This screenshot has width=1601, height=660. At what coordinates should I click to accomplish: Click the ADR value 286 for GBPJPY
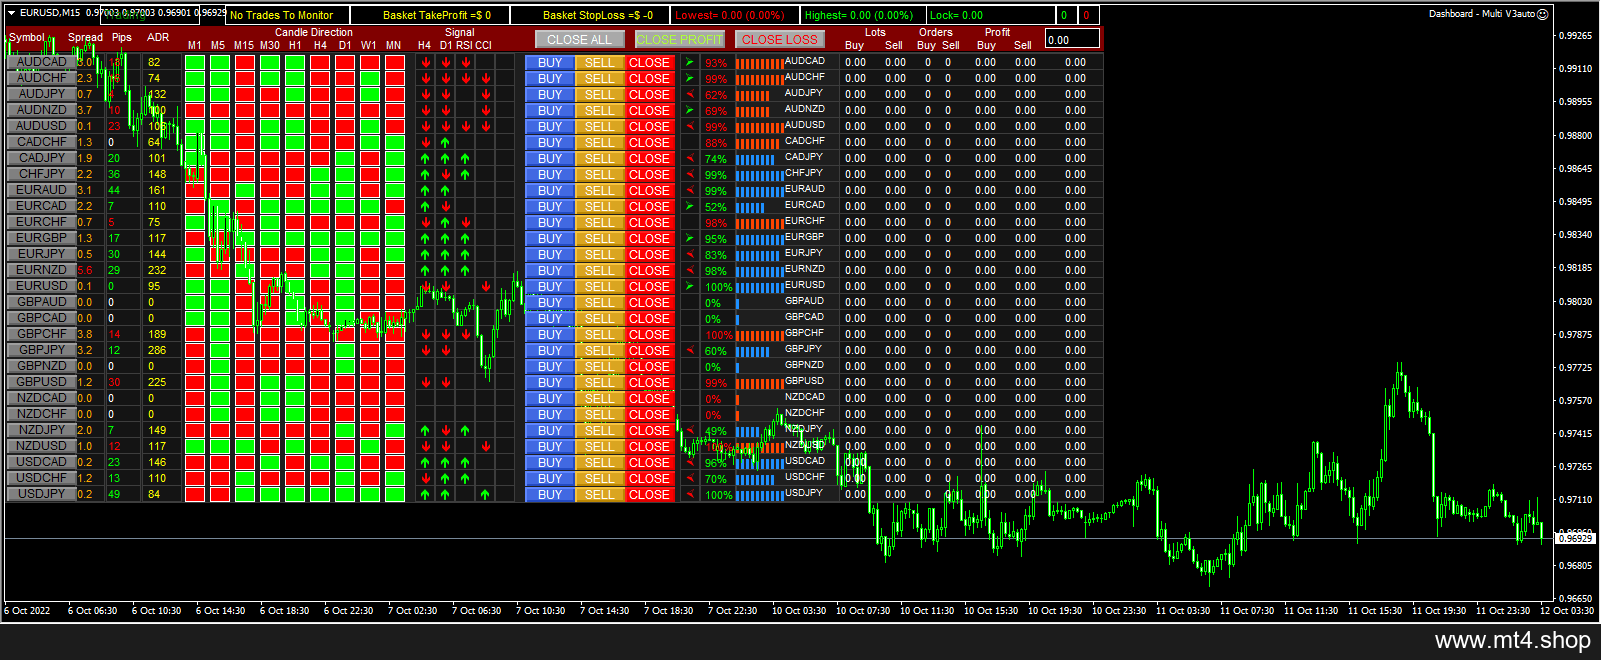pos(157,350)
